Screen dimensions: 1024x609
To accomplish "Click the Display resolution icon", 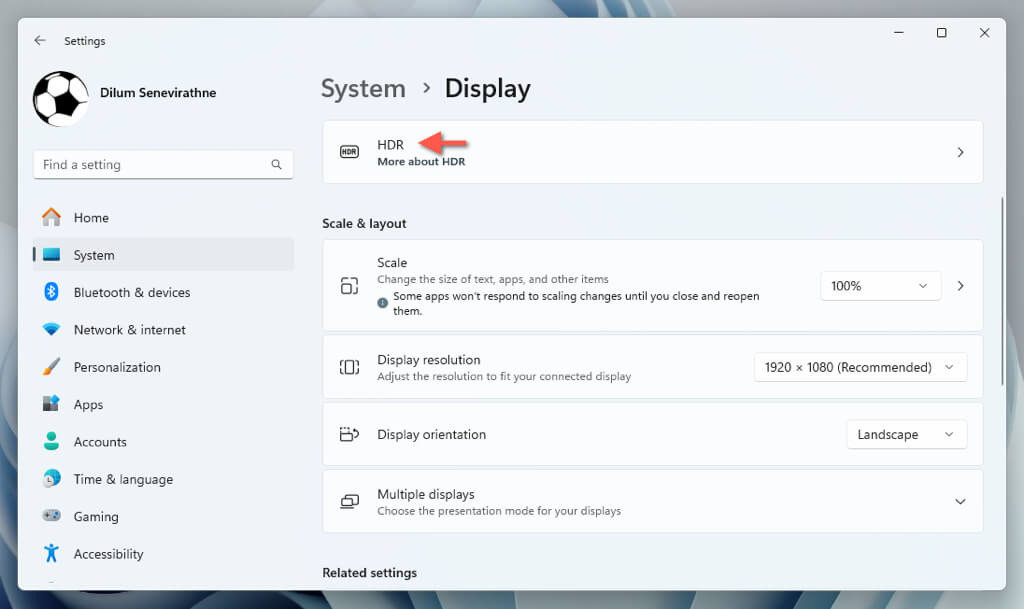I will pyautogui.click(x=349, y=367).
